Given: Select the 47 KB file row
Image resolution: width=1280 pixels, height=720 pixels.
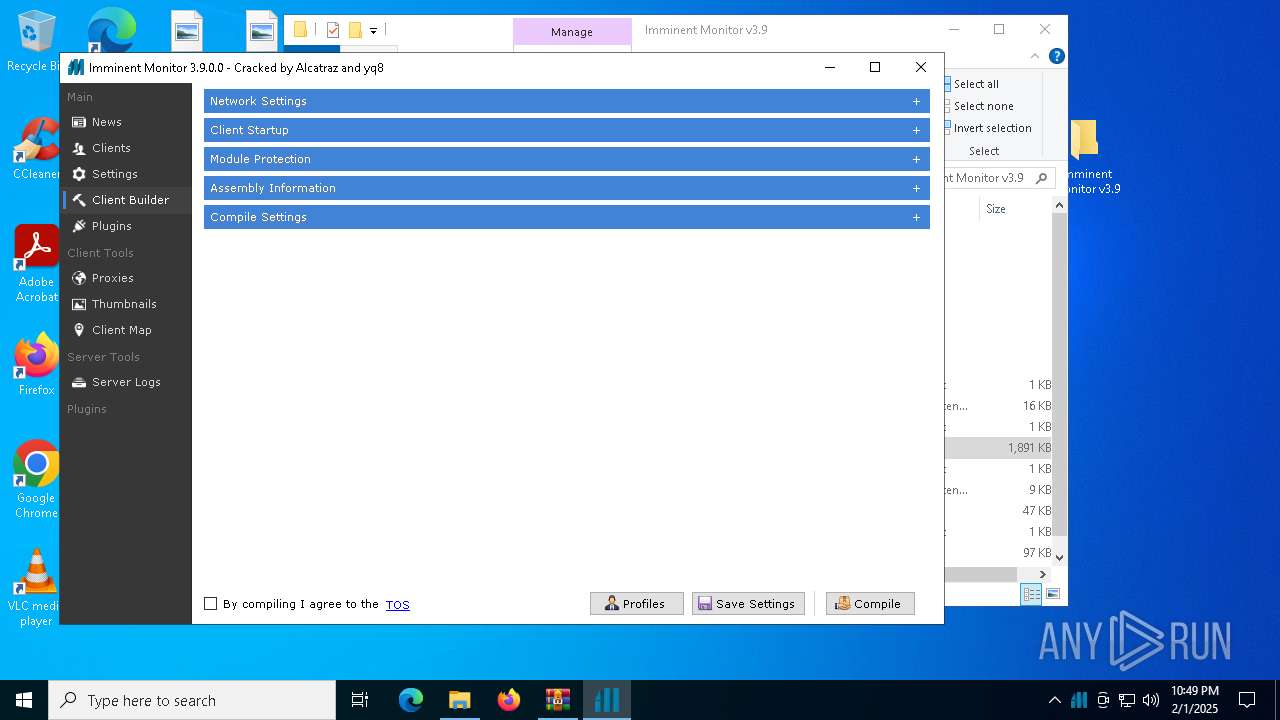Looking at the screenshot, I should coord(998,511).
